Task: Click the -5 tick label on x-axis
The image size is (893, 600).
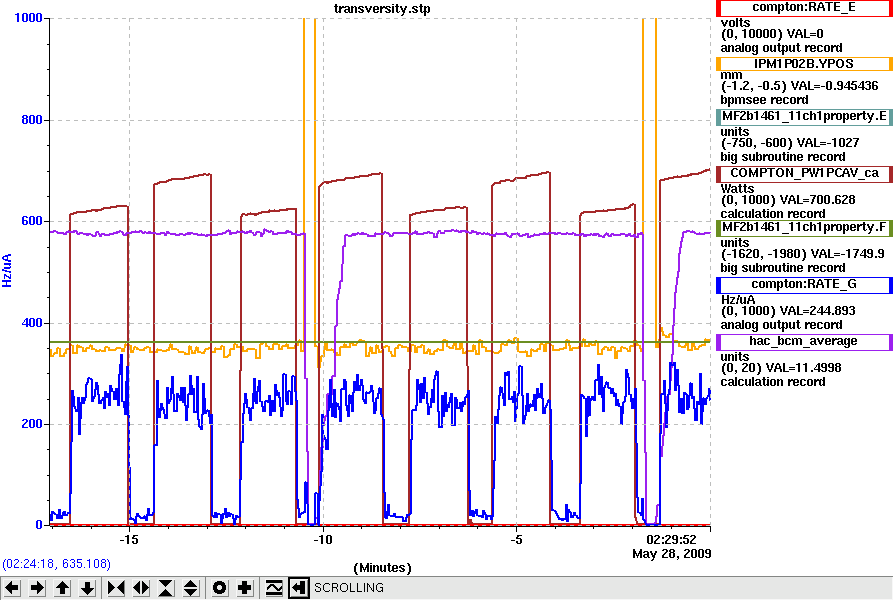Action: [x=516, y=539]
